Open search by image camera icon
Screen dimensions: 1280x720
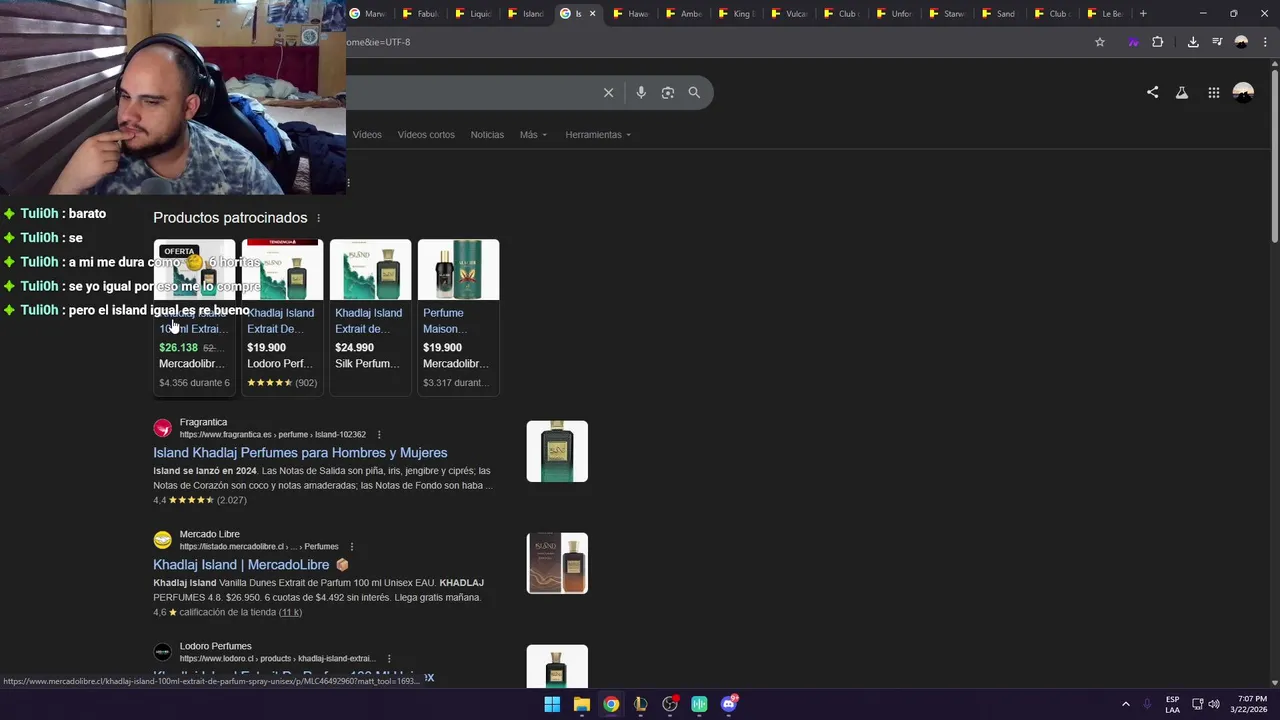click(668, 93)
